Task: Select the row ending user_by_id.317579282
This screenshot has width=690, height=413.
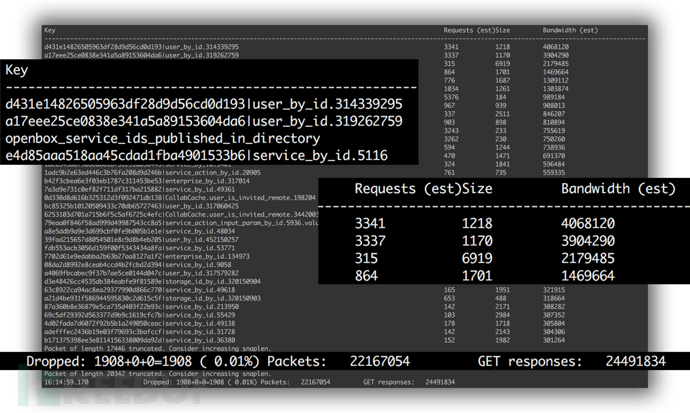Action: click(x=141, y=273)
